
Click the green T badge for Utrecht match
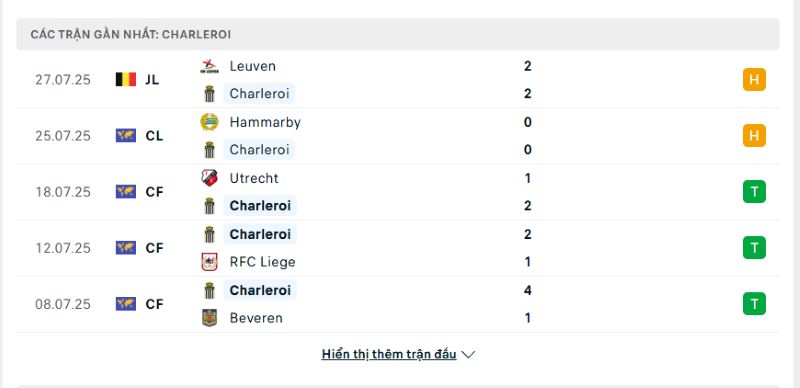(x=754, y=192)
